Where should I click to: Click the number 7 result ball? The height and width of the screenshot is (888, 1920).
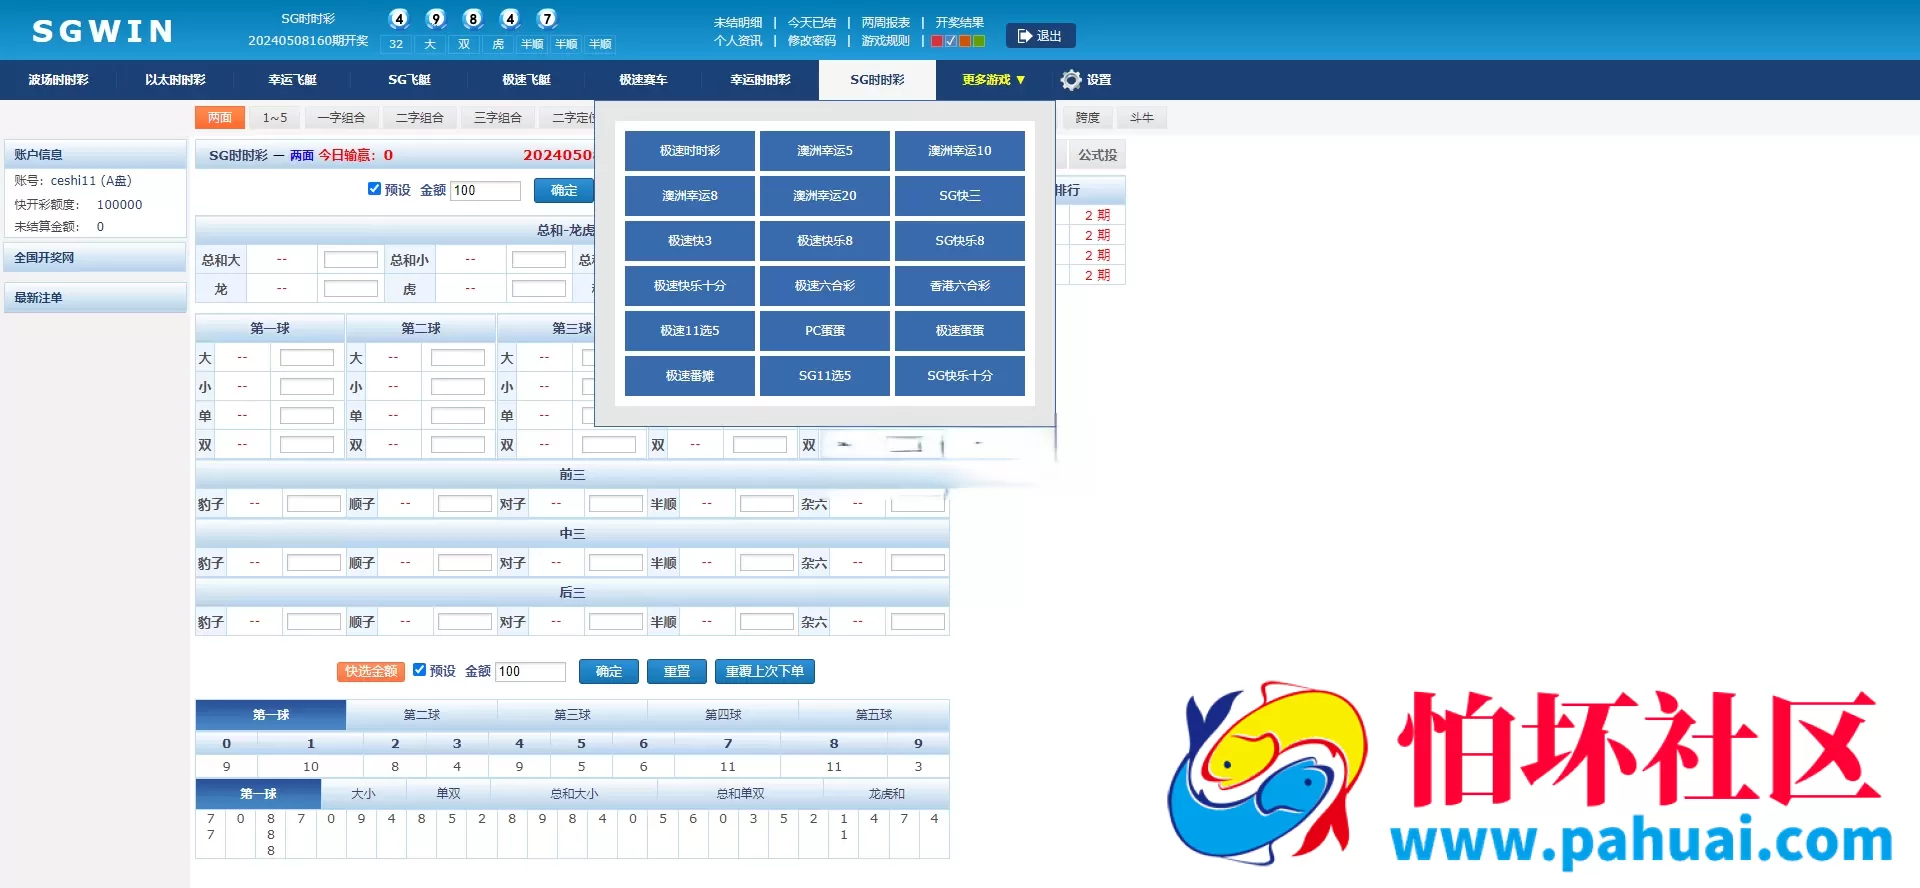(547, 18)
